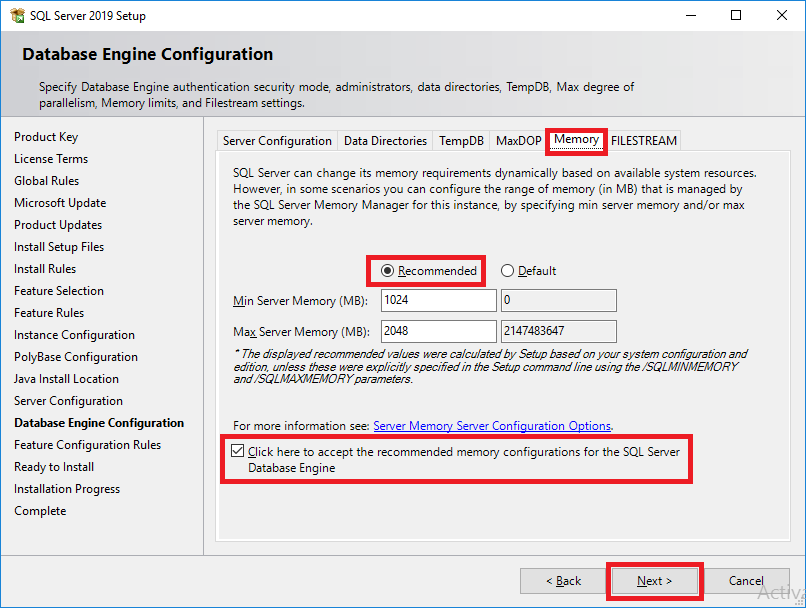This screenshot has height=608, width=806.
Task: Click the Server Configuration step in sidebar
Action: tap(68, 401)
